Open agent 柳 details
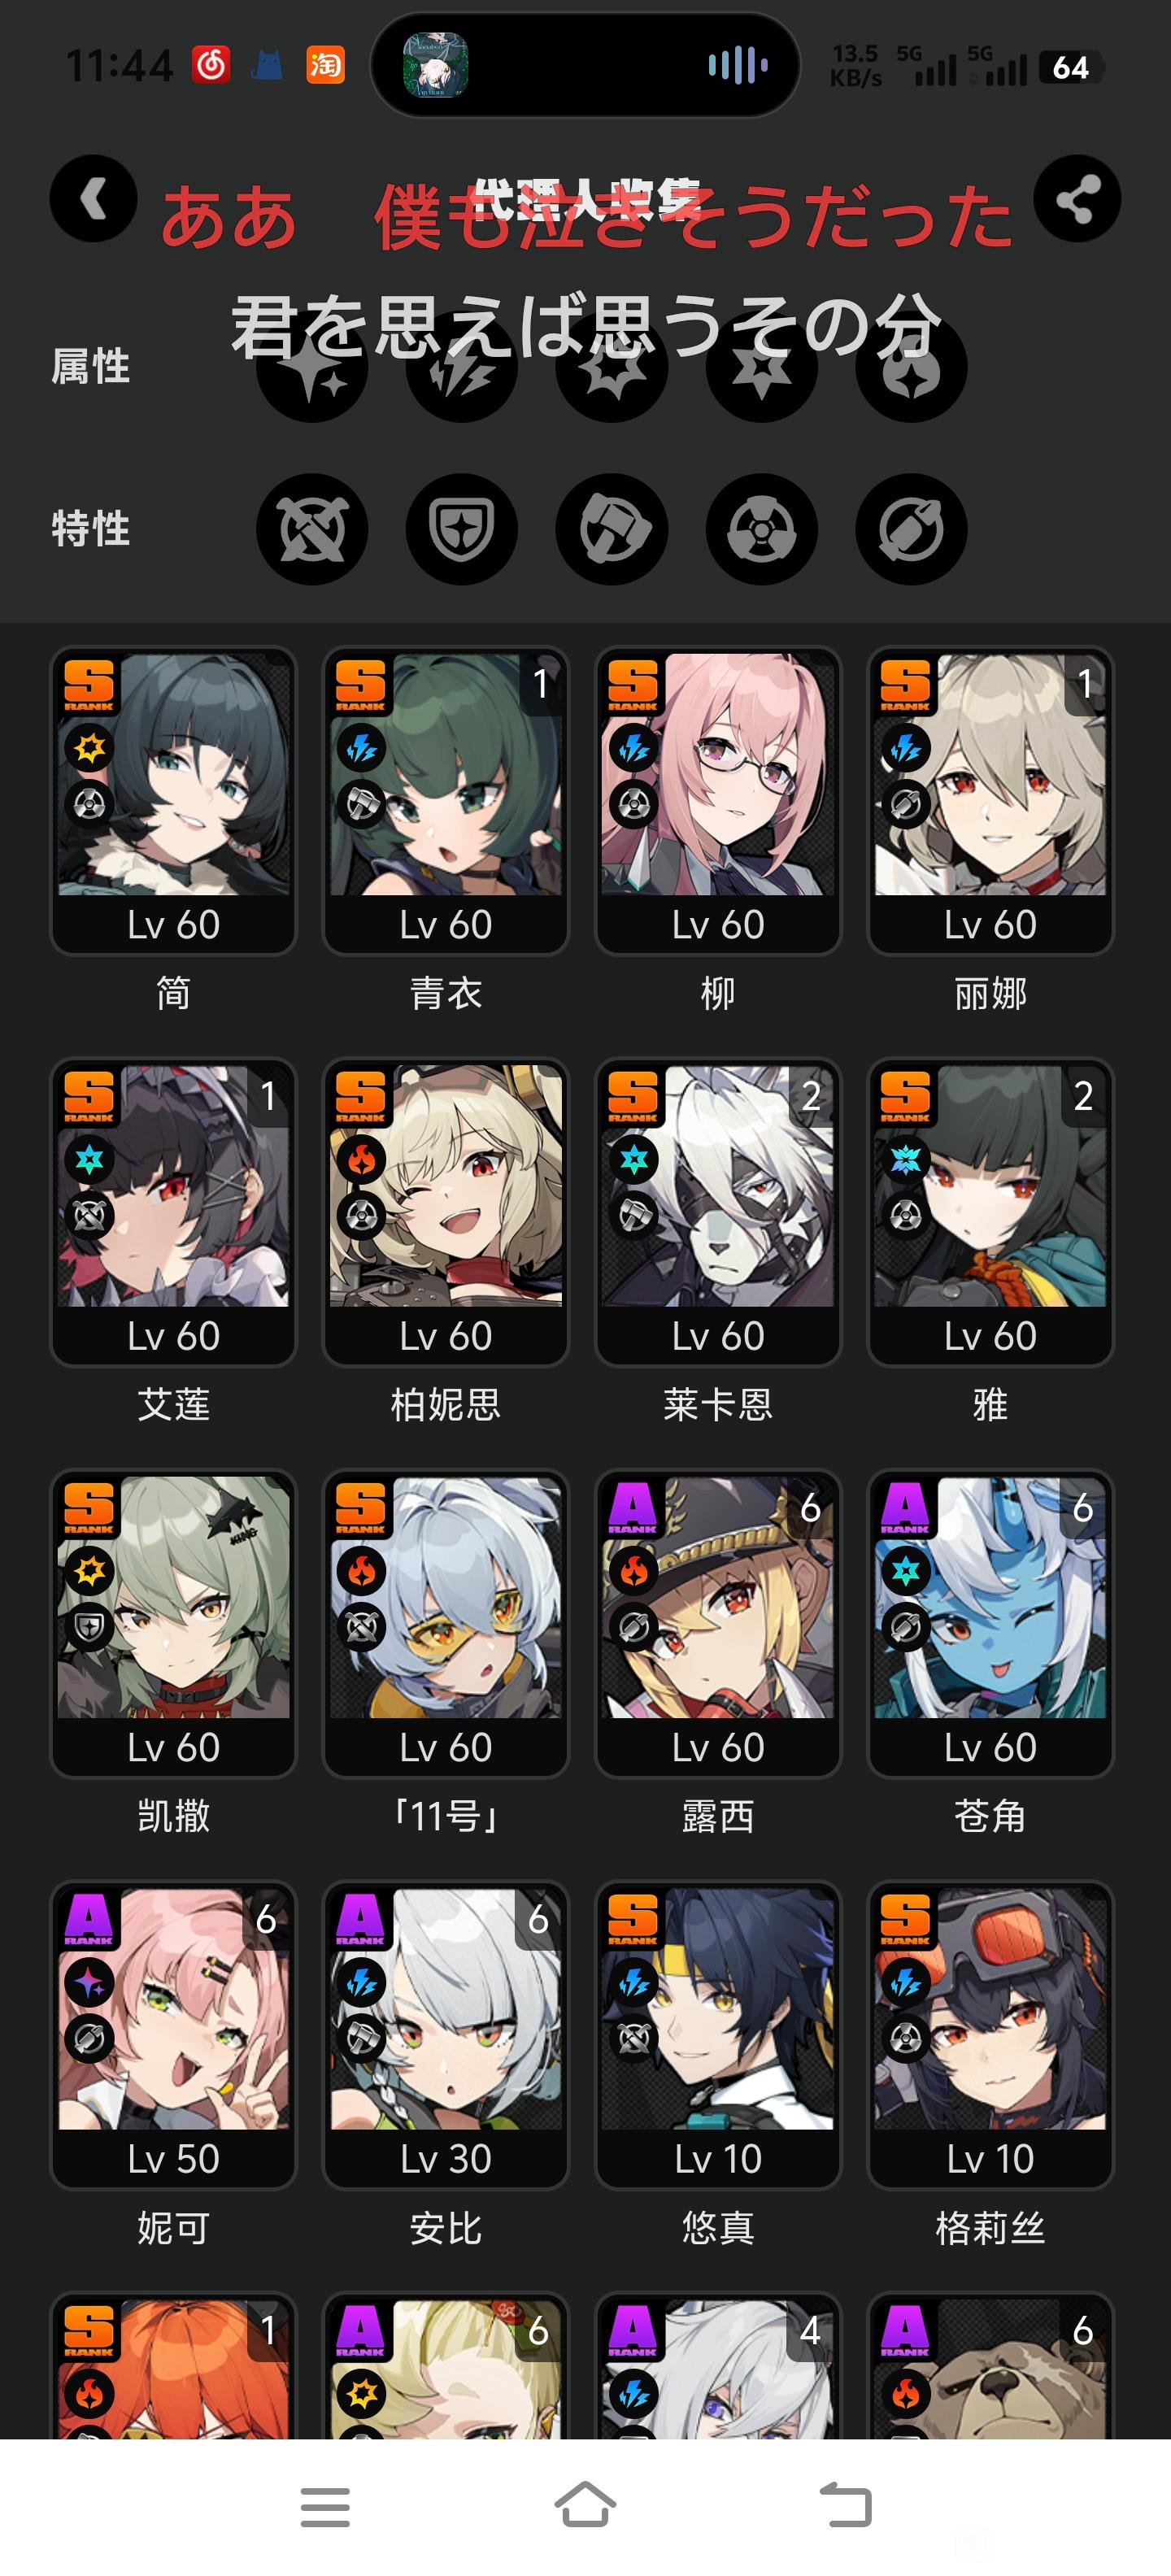Viewport: 1171px width, 2576px height. [718, 801]
